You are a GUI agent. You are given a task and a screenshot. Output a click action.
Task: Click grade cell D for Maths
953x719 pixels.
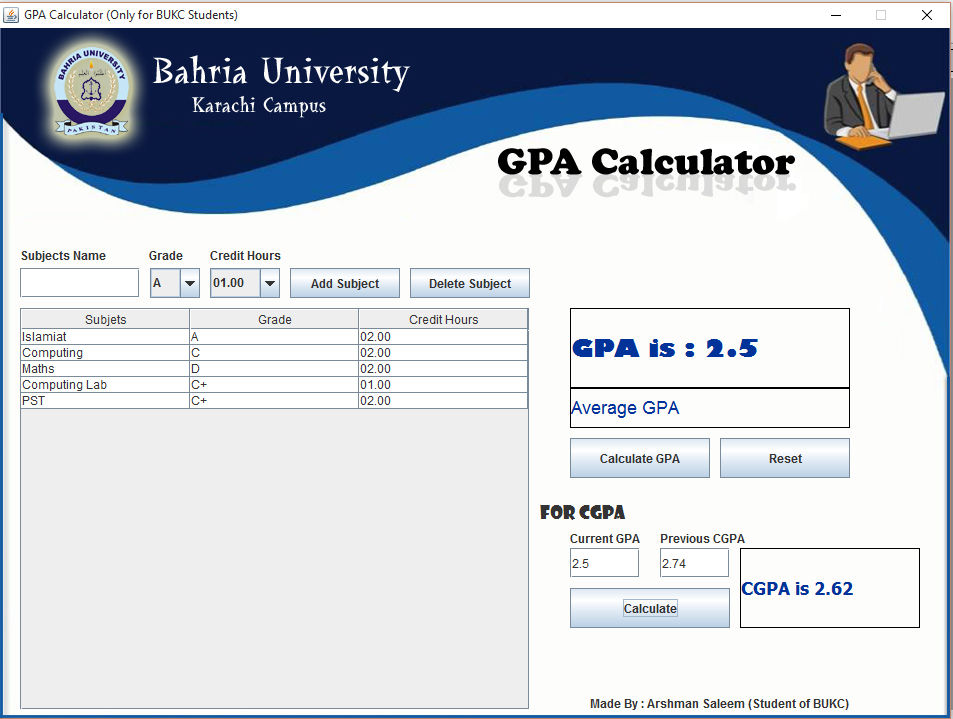pos(274,369)
